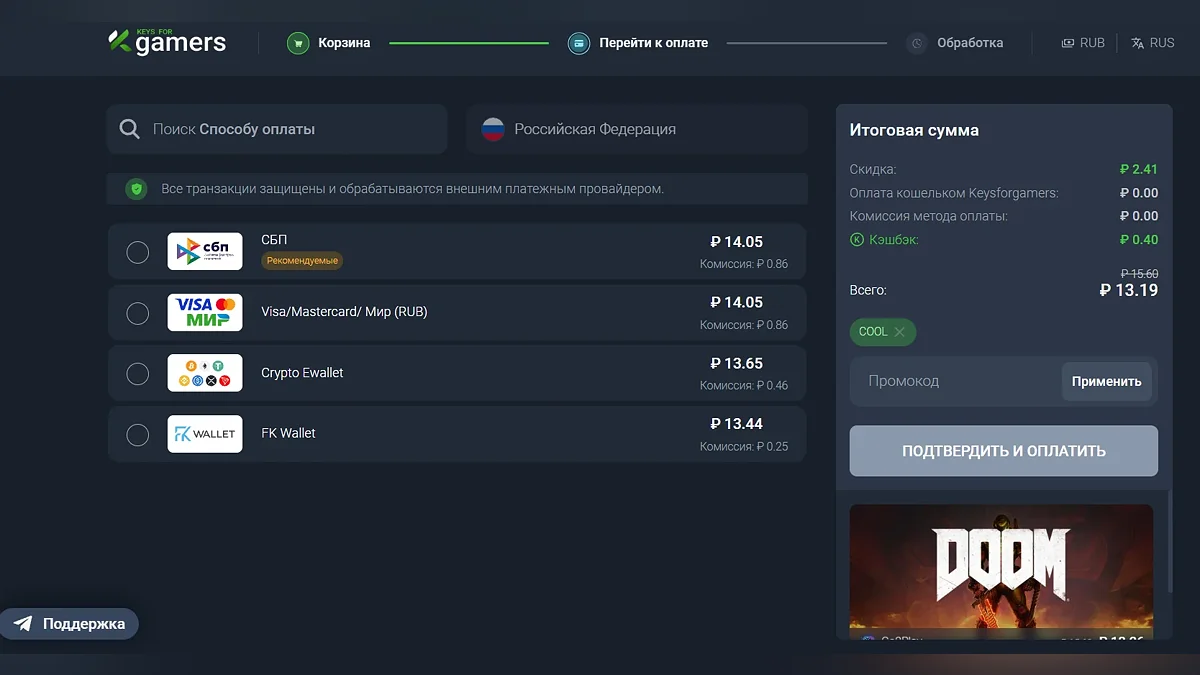Click the RUB currency banknote icon
Image resolution: width=1200 pixels, height=675 pixels.
pyautogui.click(x=1068, y=43)
